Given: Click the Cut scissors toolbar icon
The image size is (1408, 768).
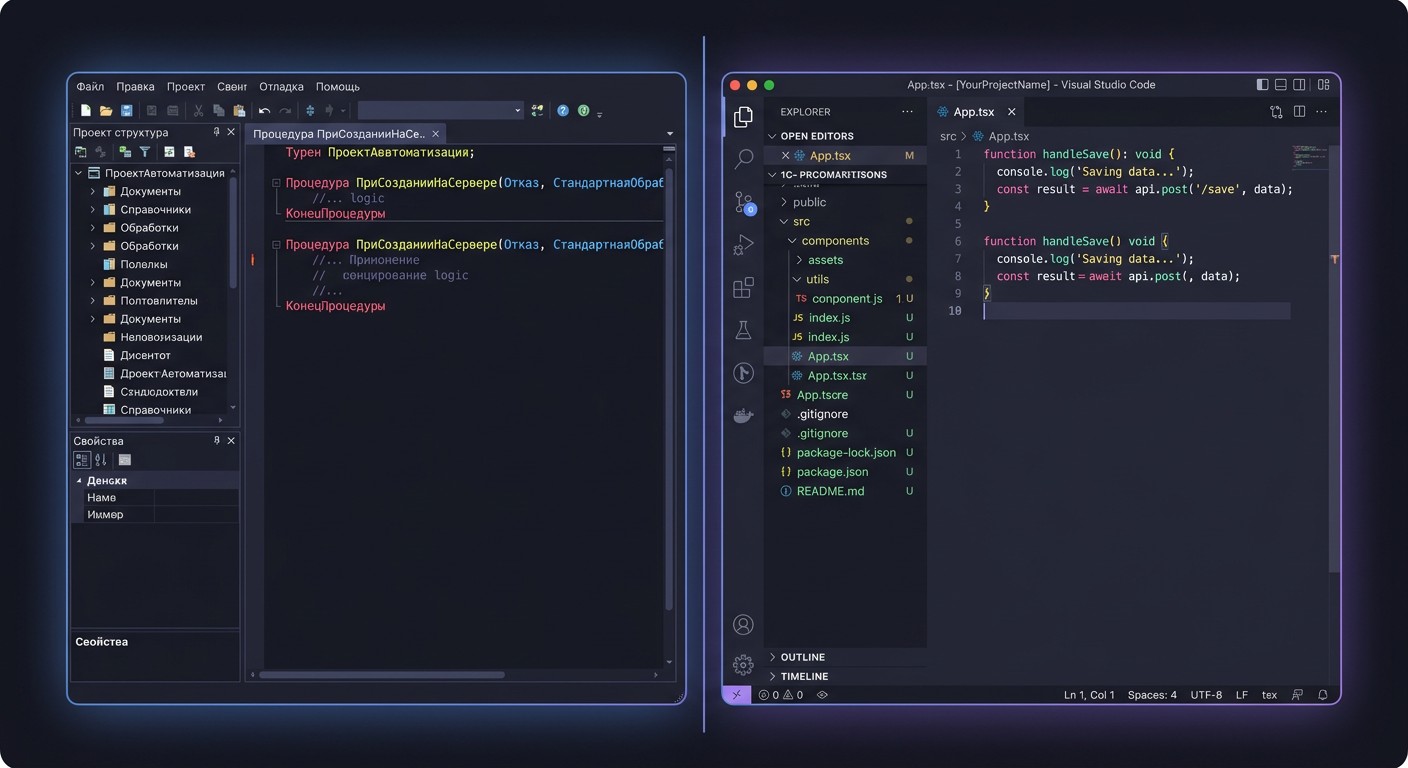Looking at the screenshot, I should [x=198, y=111].
